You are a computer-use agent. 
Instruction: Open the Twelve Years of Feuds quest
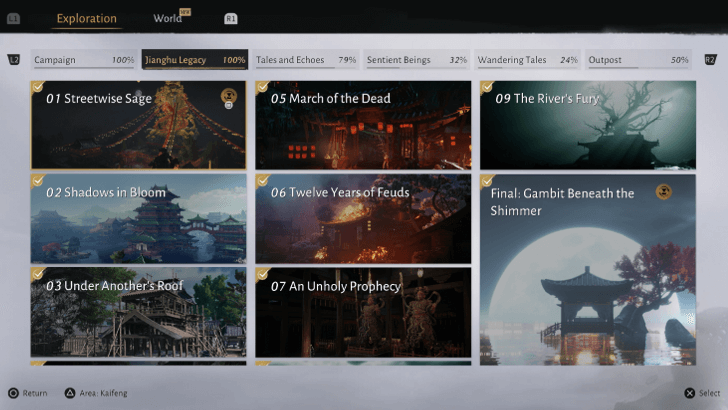pyautogui.click(x=362, y=218)
